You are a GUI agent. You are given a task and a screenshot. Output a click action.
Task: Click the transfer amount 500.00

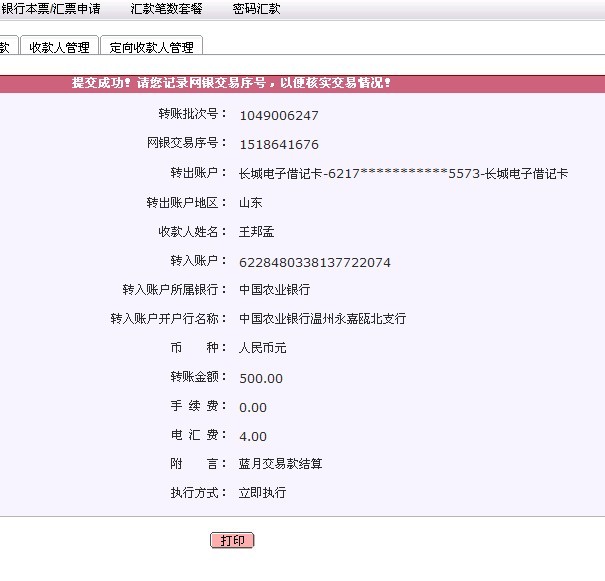(261, 378)
